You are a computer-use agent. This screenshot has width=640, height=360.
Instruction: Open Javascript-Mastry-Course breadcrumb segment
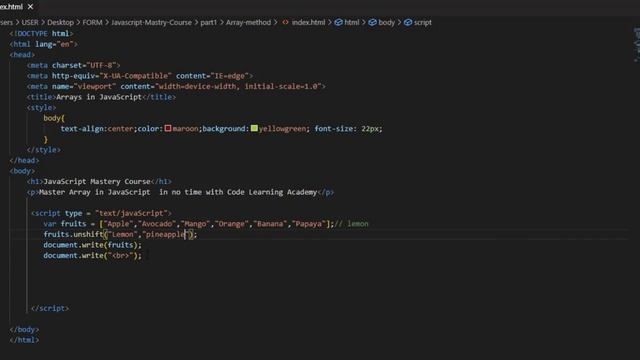pyautogui.click(x=151, y=22)
